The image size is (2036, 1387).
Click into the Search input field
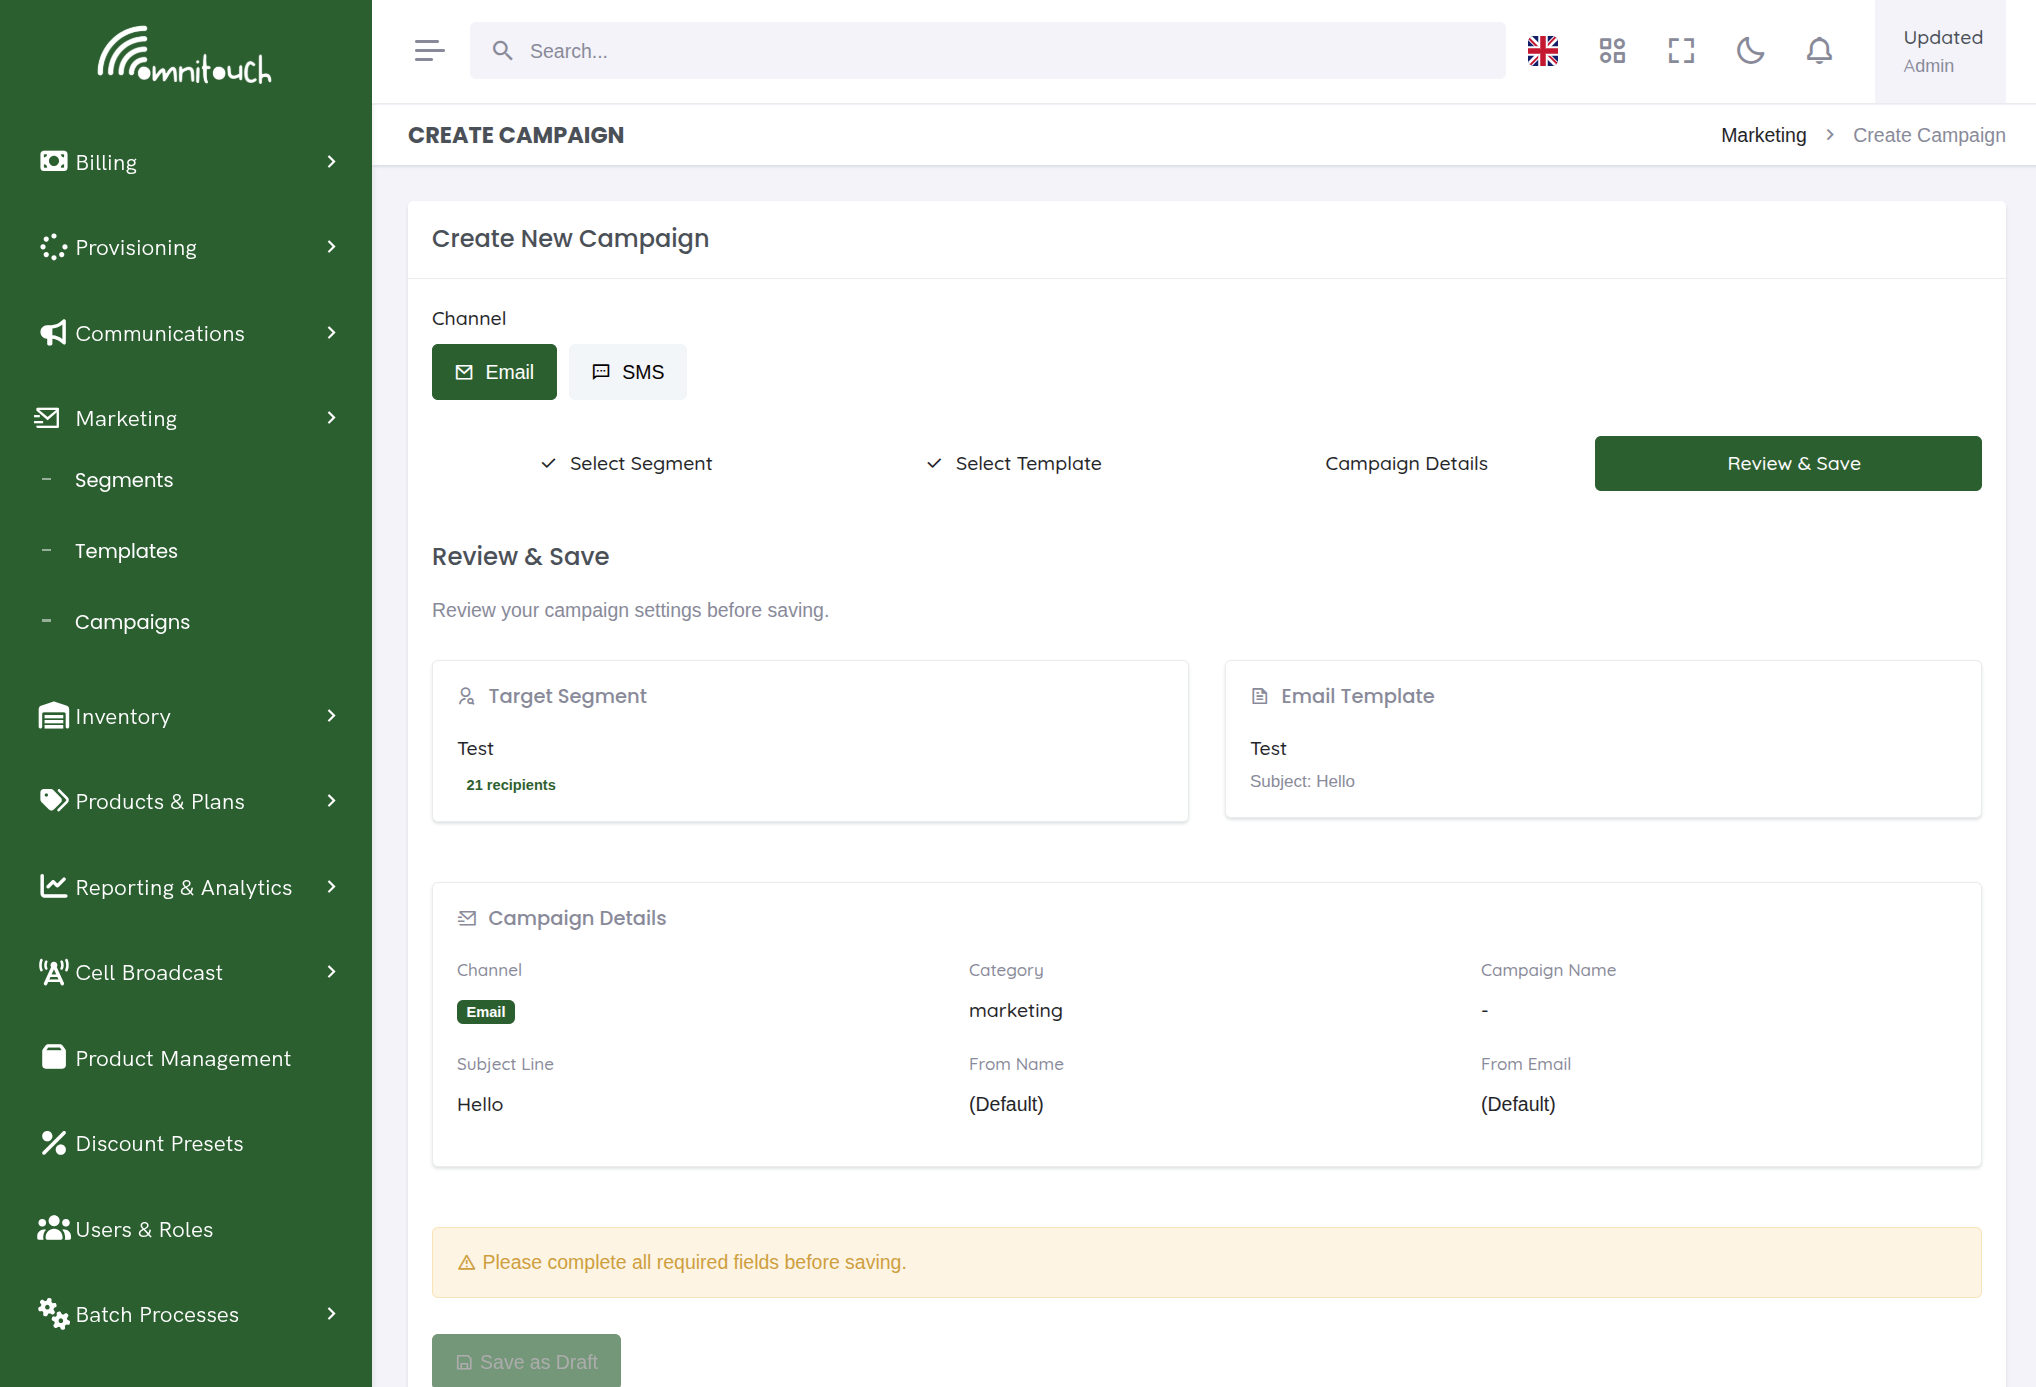point(988,51)
